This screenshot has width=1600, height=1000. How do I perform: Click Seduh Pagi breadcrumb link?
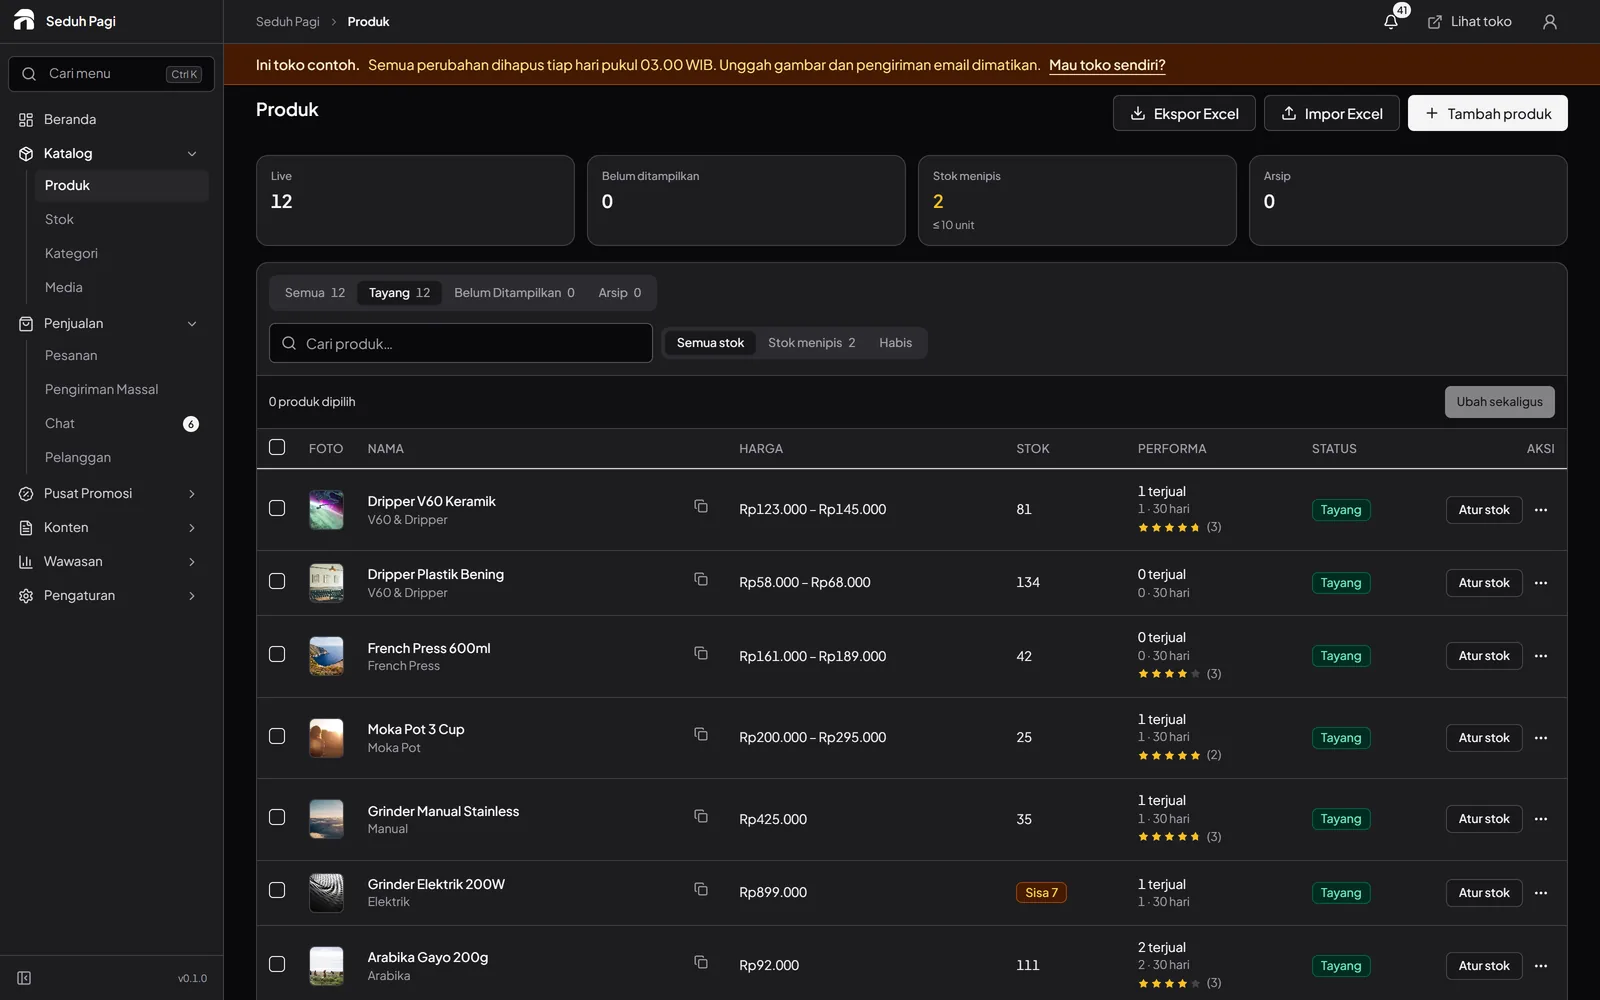pyautogui.click(x=287, y=21)
